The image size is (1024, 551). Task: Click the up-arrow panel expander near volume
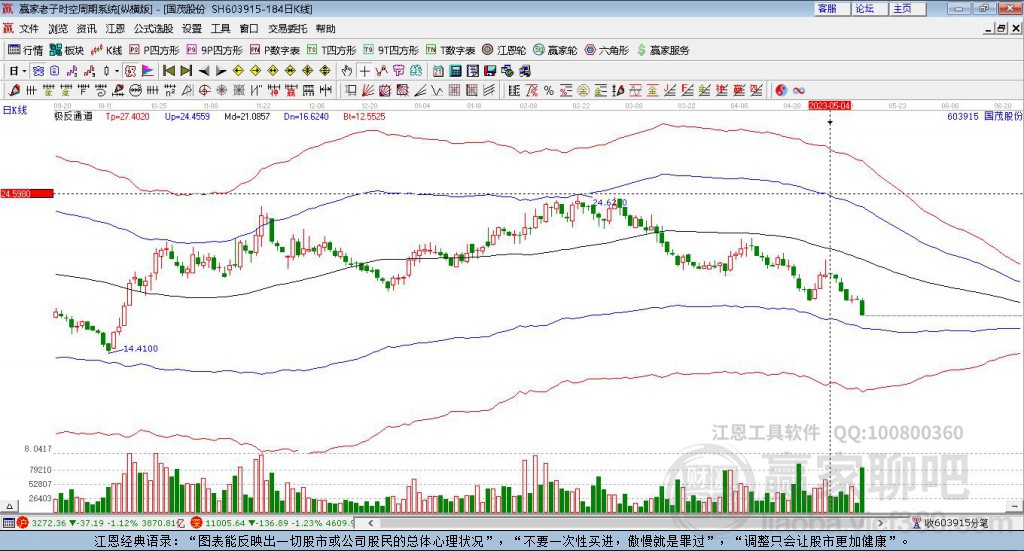pyautogui.click(x=9, y=506)
